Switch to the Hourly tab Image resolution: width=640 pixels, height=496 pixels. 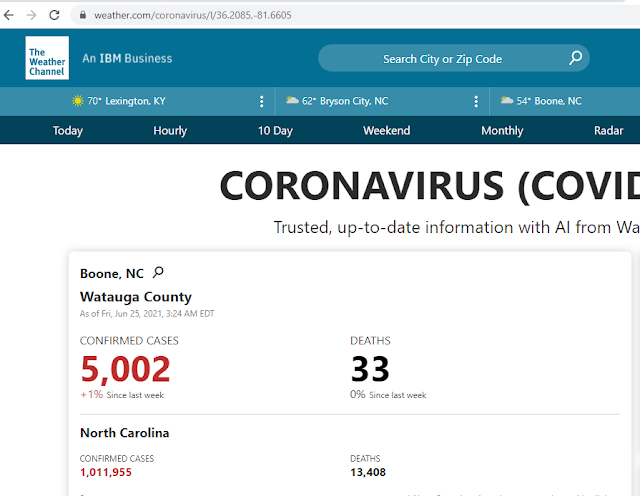coord(170,131)
